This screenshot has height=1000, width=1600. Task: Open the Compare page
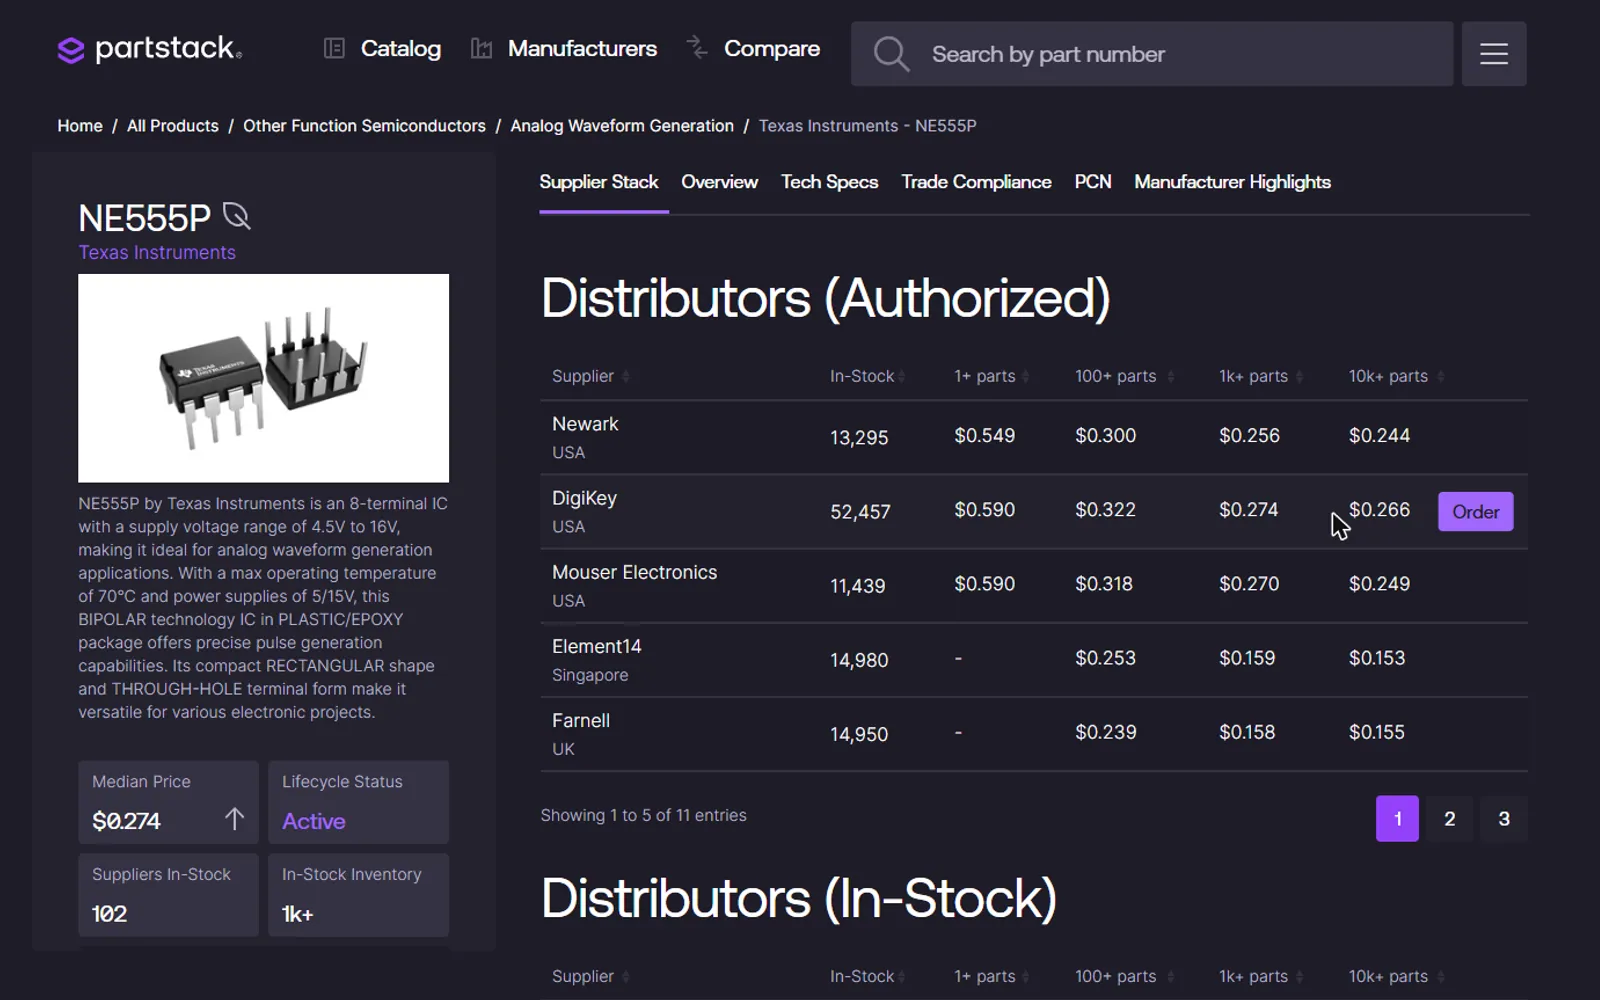click(x=753, y=48)
